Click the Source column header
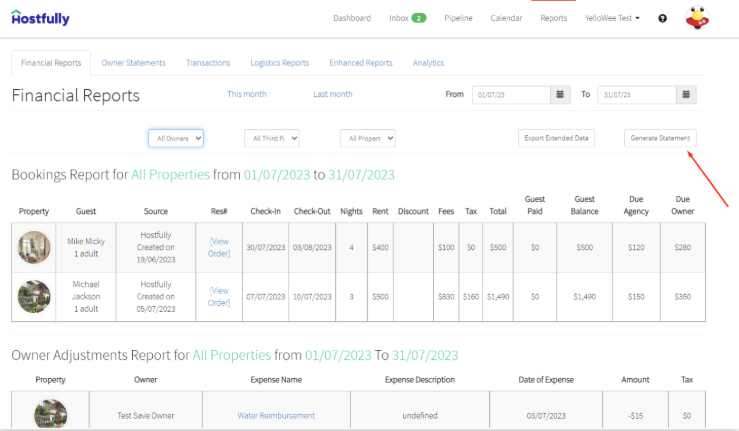Screen dimensions: 739x431 tap(156, 211)
